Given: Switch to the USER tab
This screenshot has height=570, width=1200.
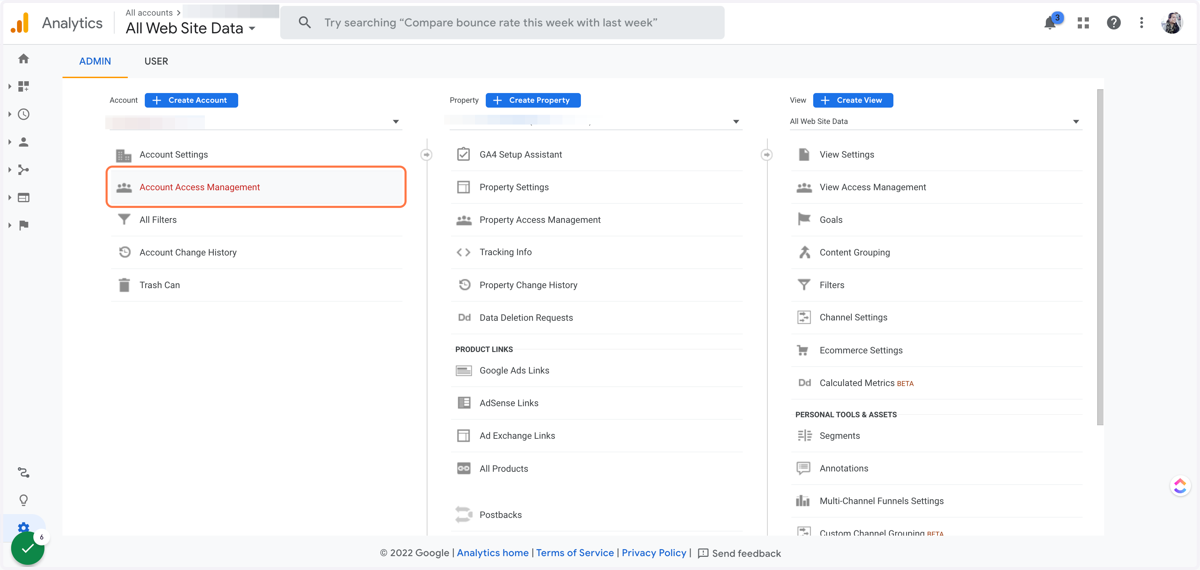Looking at the screenshot, I should coord(156,61).
